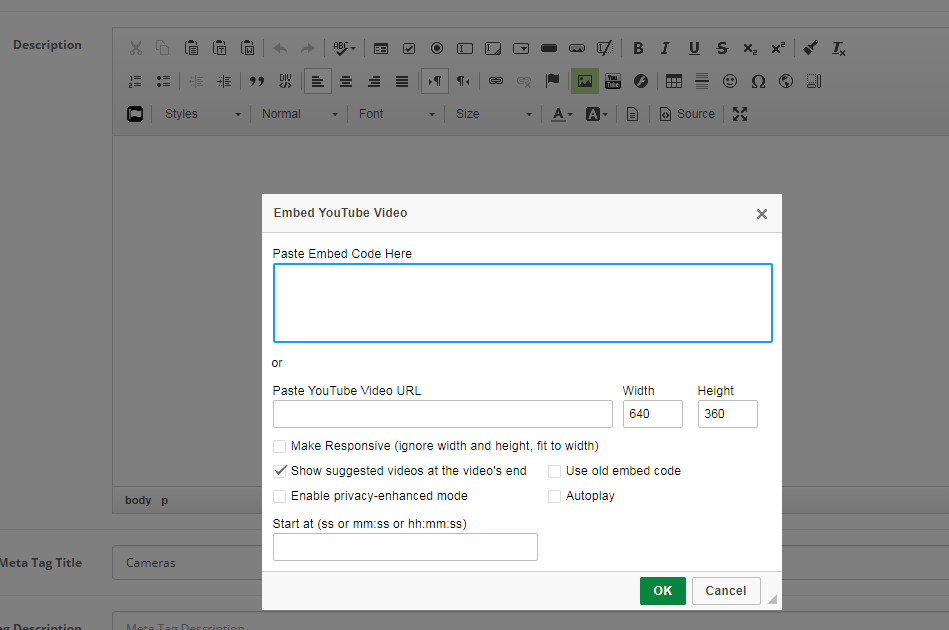Click the Cut icon in editor toolbar

pos(136,48)
